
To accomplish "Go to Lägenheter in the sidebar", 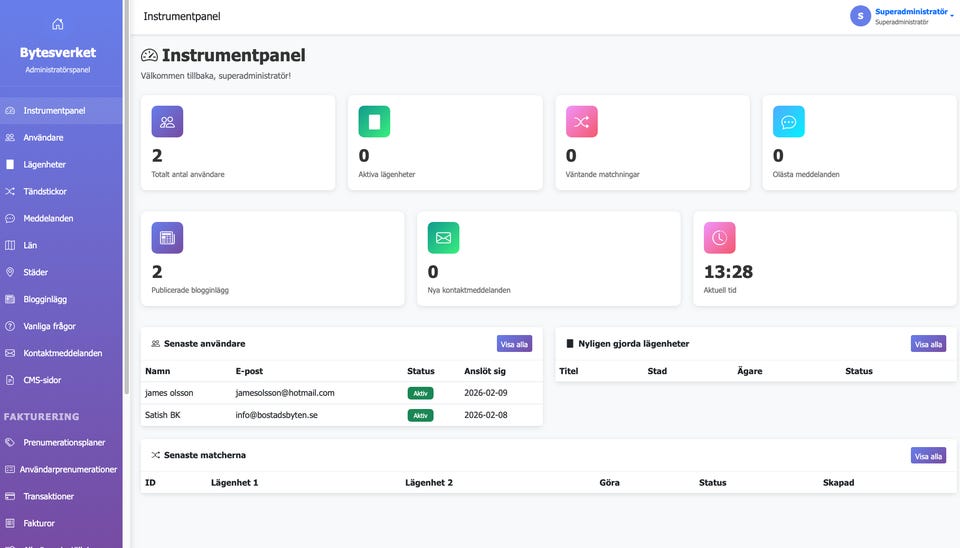I will (44, 164).
